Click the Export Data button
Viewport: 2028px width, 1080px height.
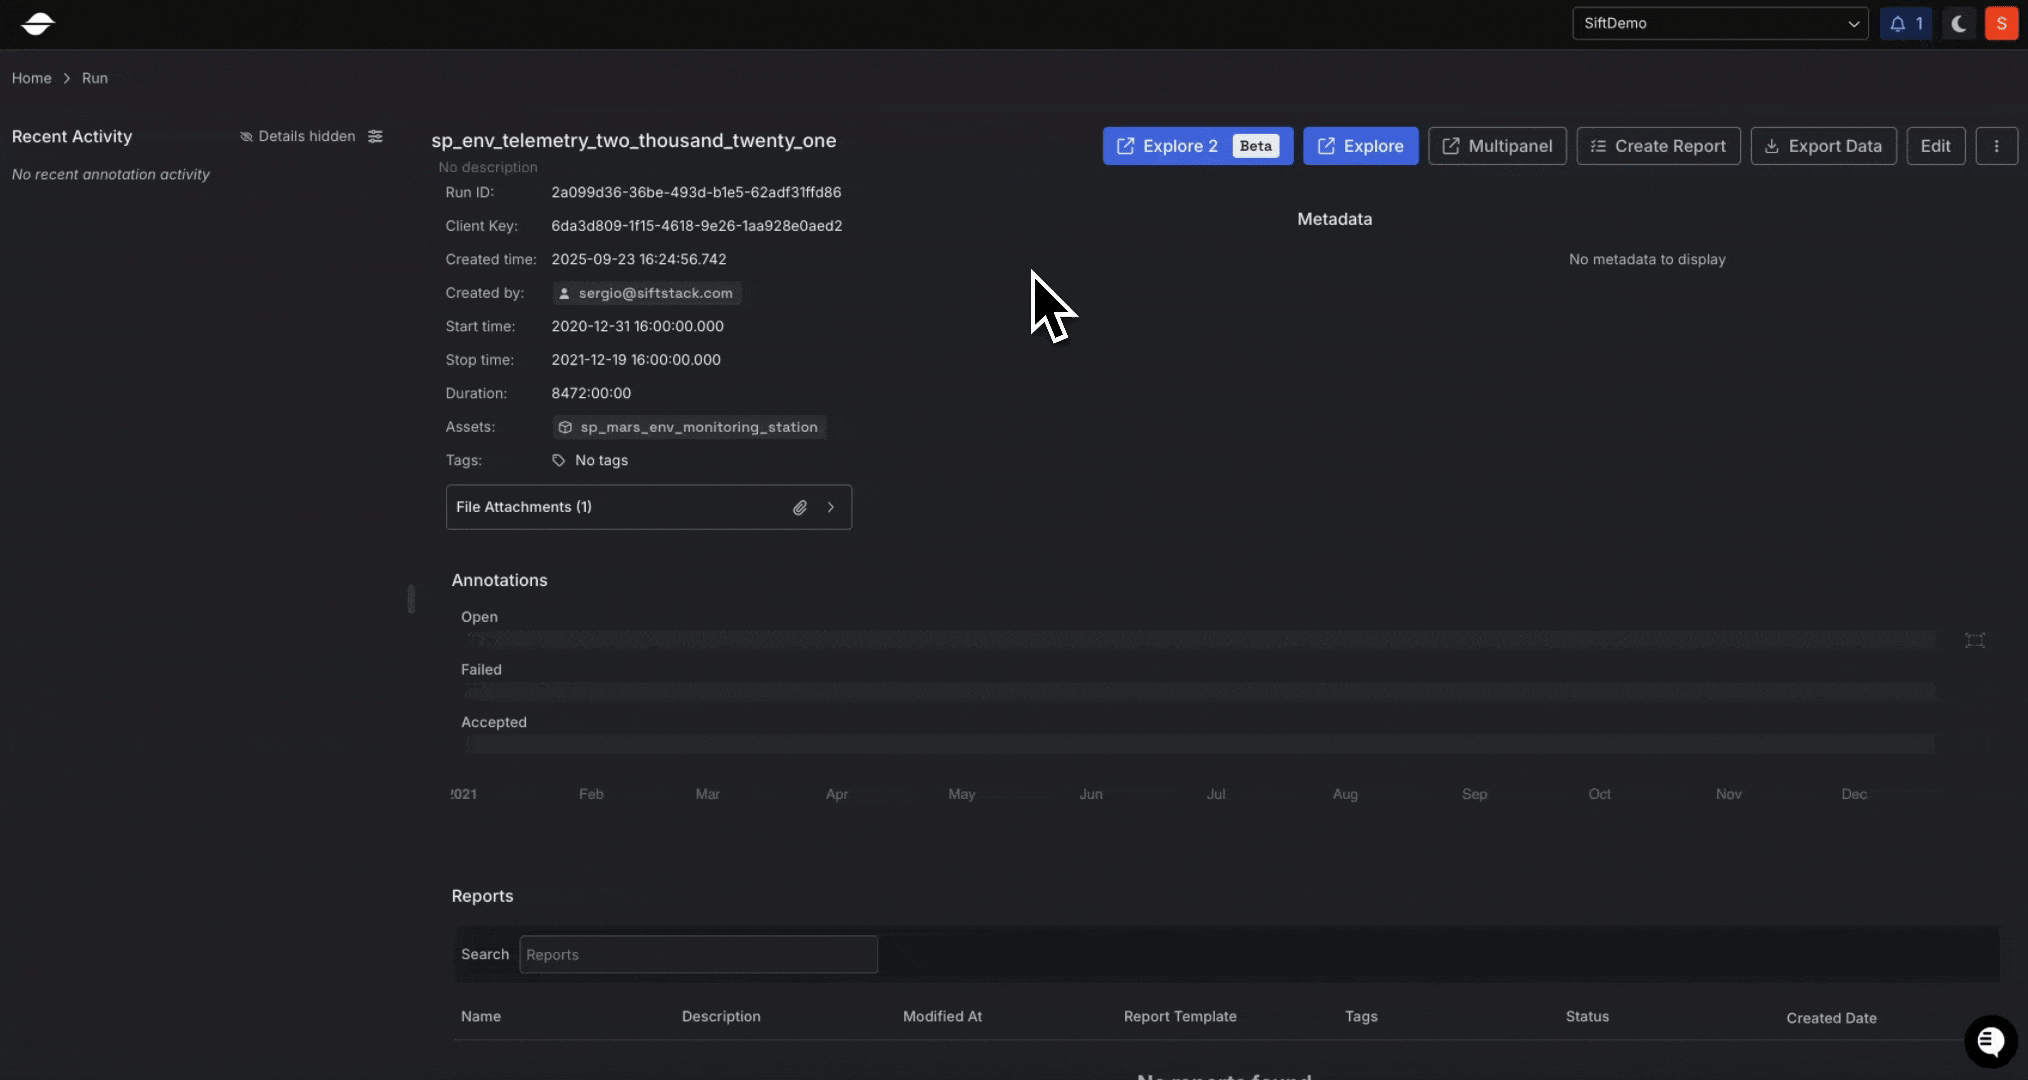1822,146
